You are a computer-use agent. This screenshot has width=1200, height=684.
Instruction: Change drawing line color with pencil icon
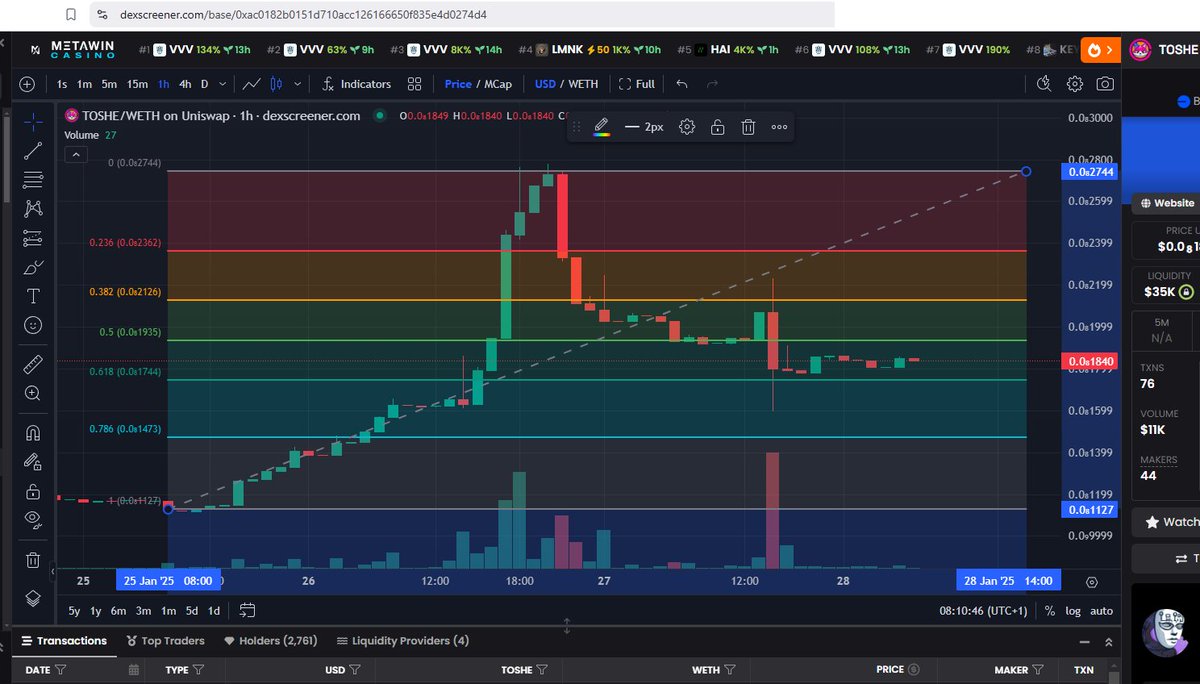[601, 127]
